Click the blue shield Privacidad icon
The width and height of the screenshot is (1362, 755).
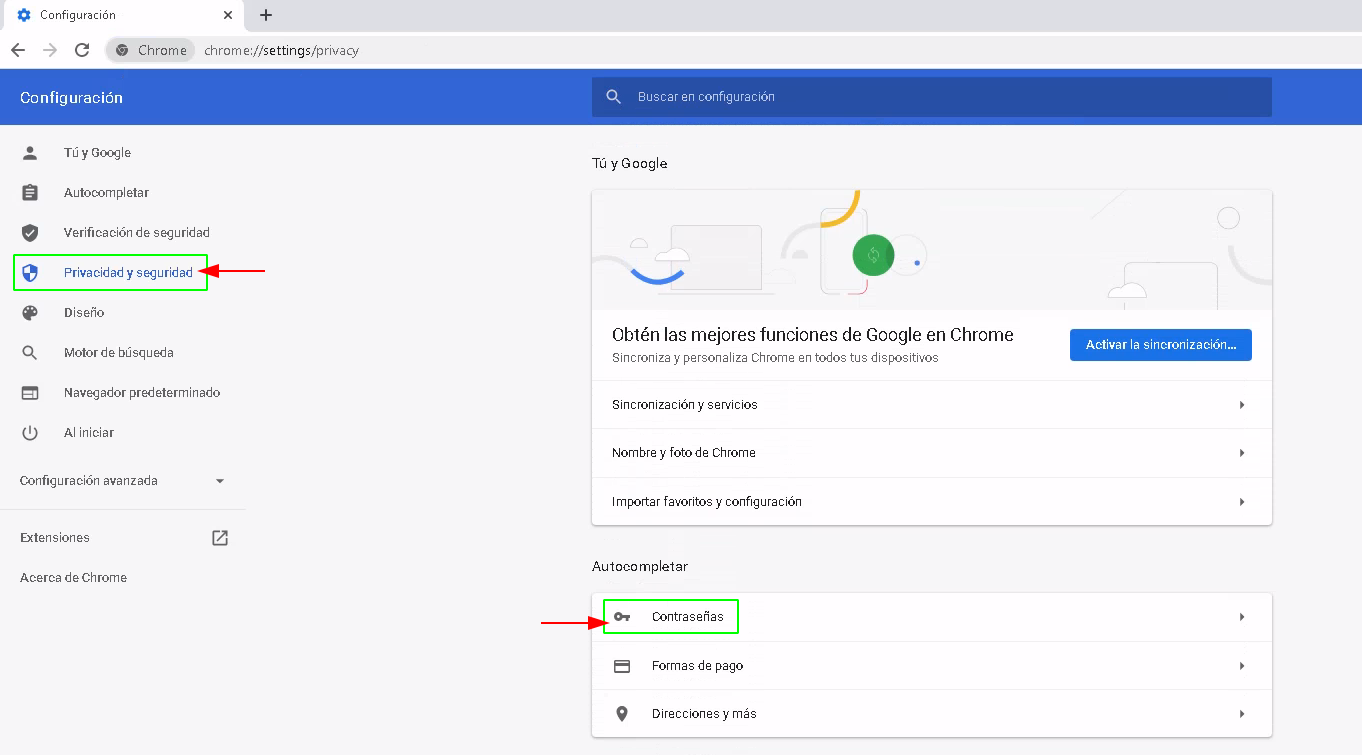30,273
